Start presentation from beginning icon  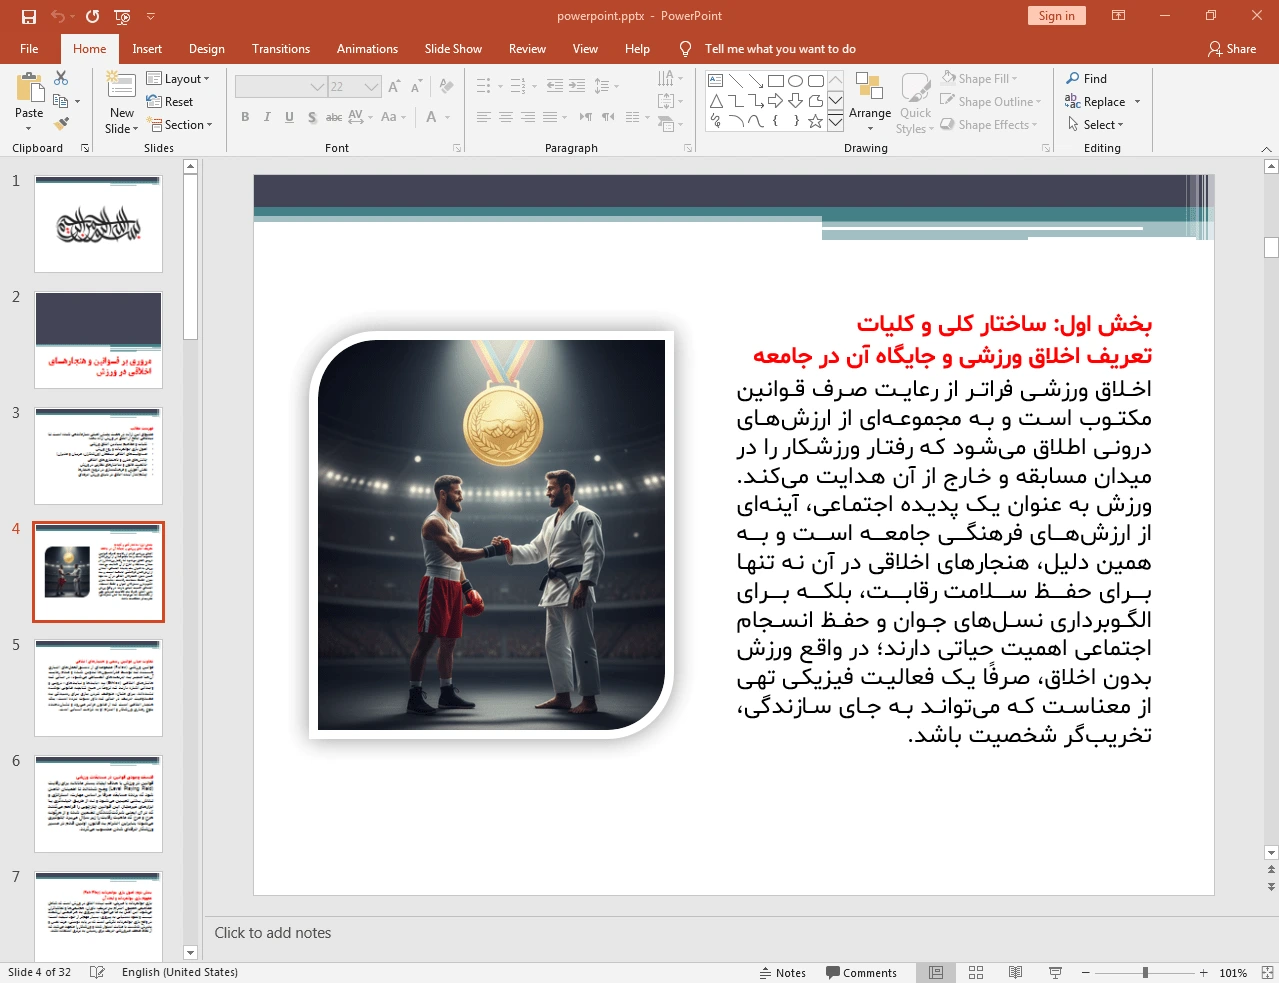tap(122, 16)
